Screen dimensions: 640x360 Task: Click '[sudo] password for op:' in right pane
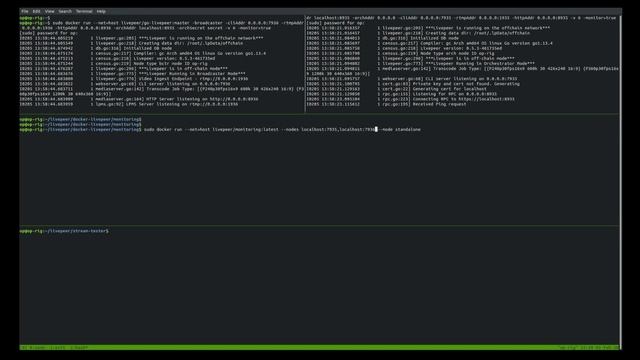(x=335, y=23)
